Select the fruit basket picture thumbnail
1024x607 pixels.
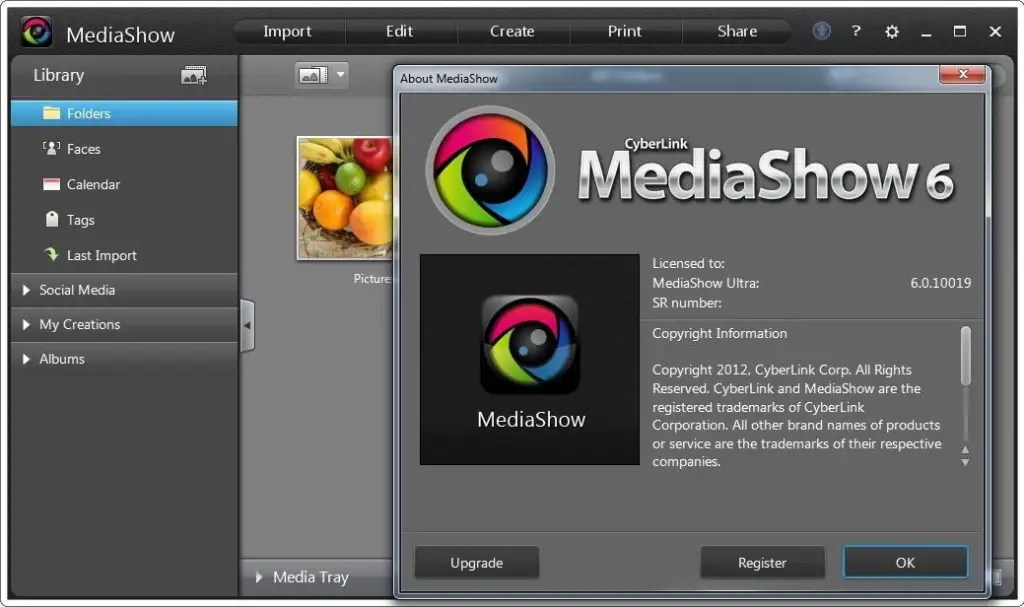[345, 198]
